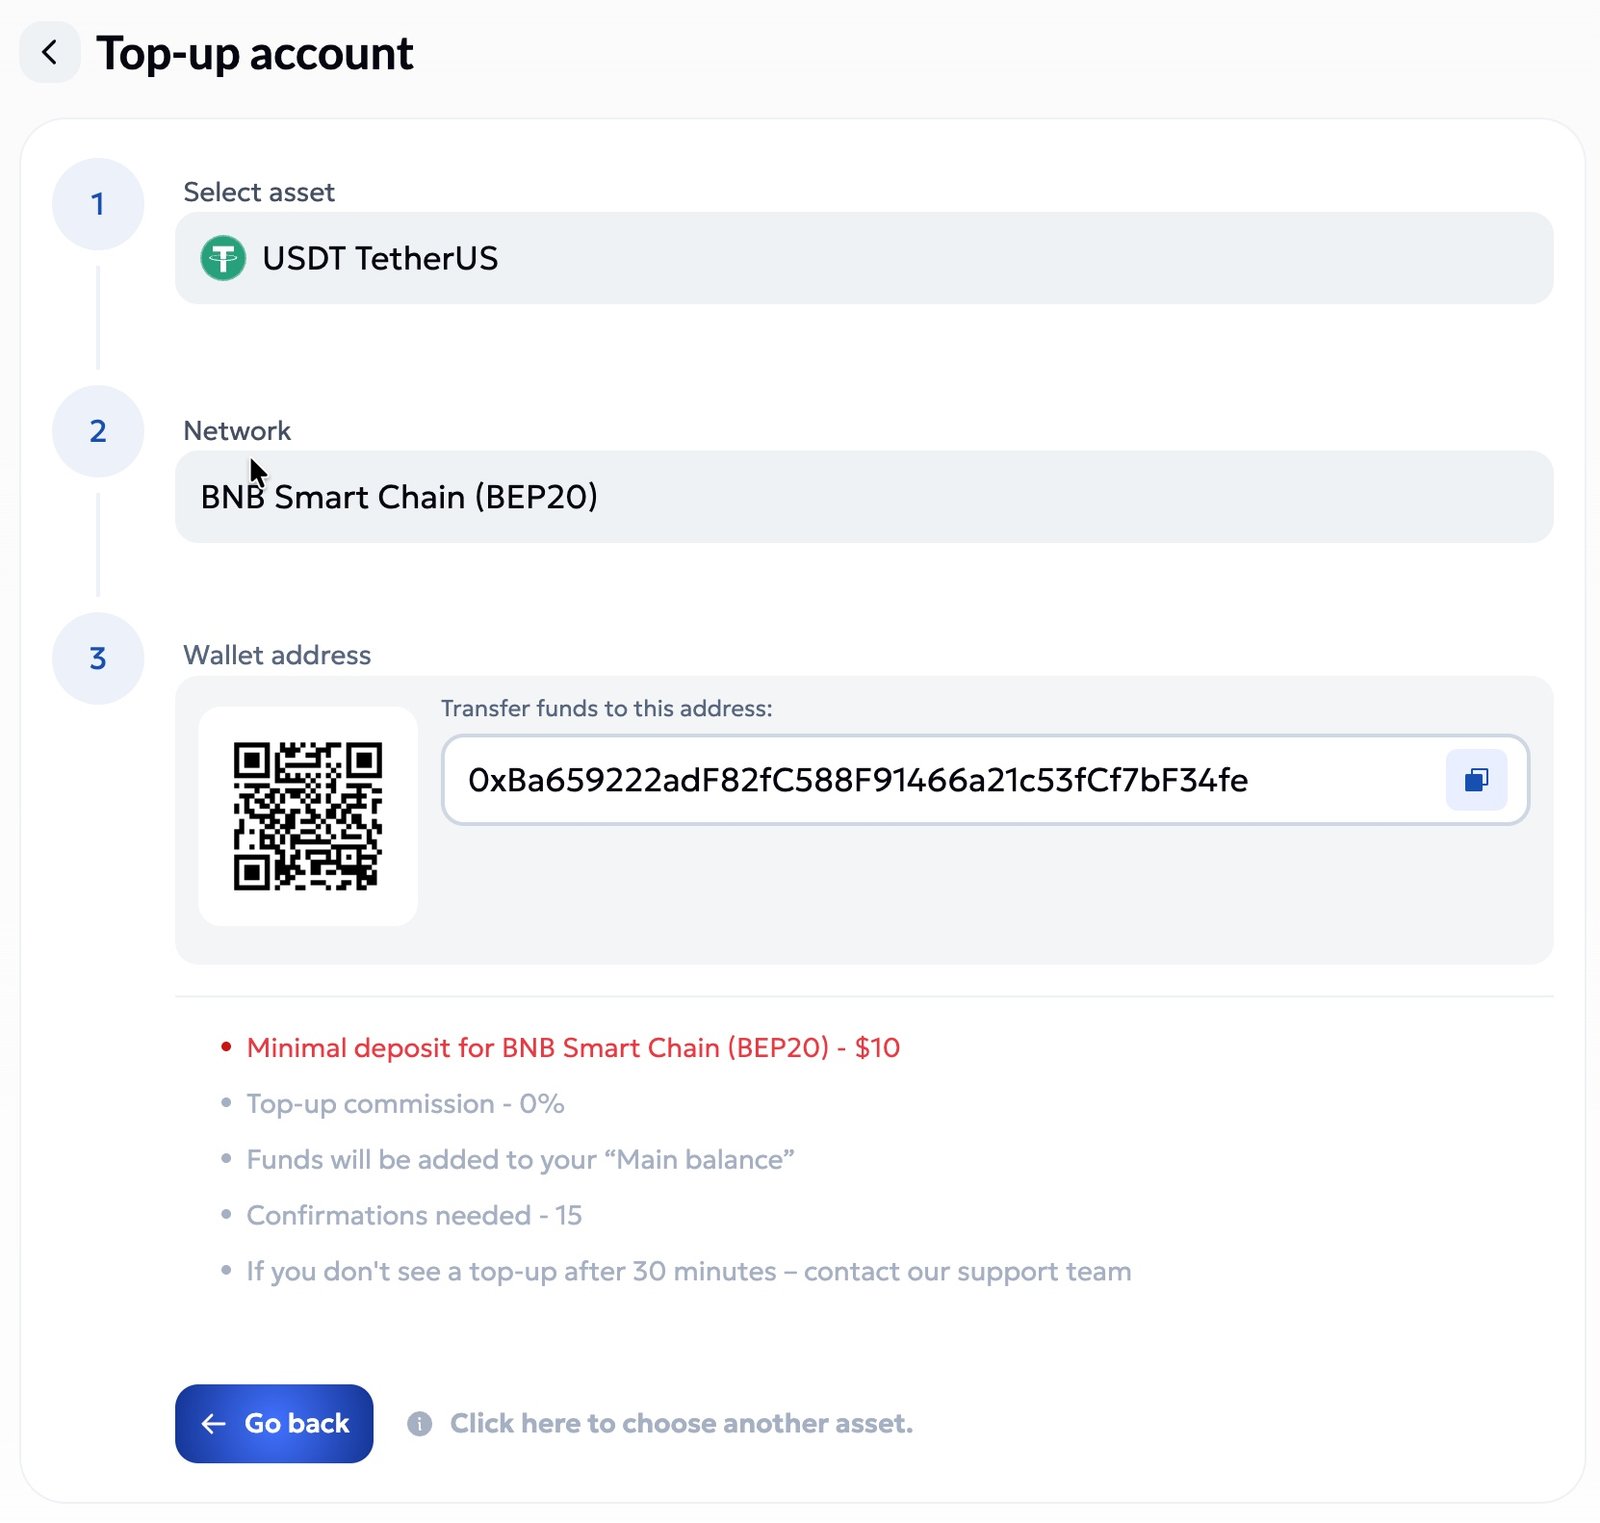Click the info icon near Go back
The width and height of the screenshot is (1600, 1523).
pyautogui.click(x=420, y=1423)
